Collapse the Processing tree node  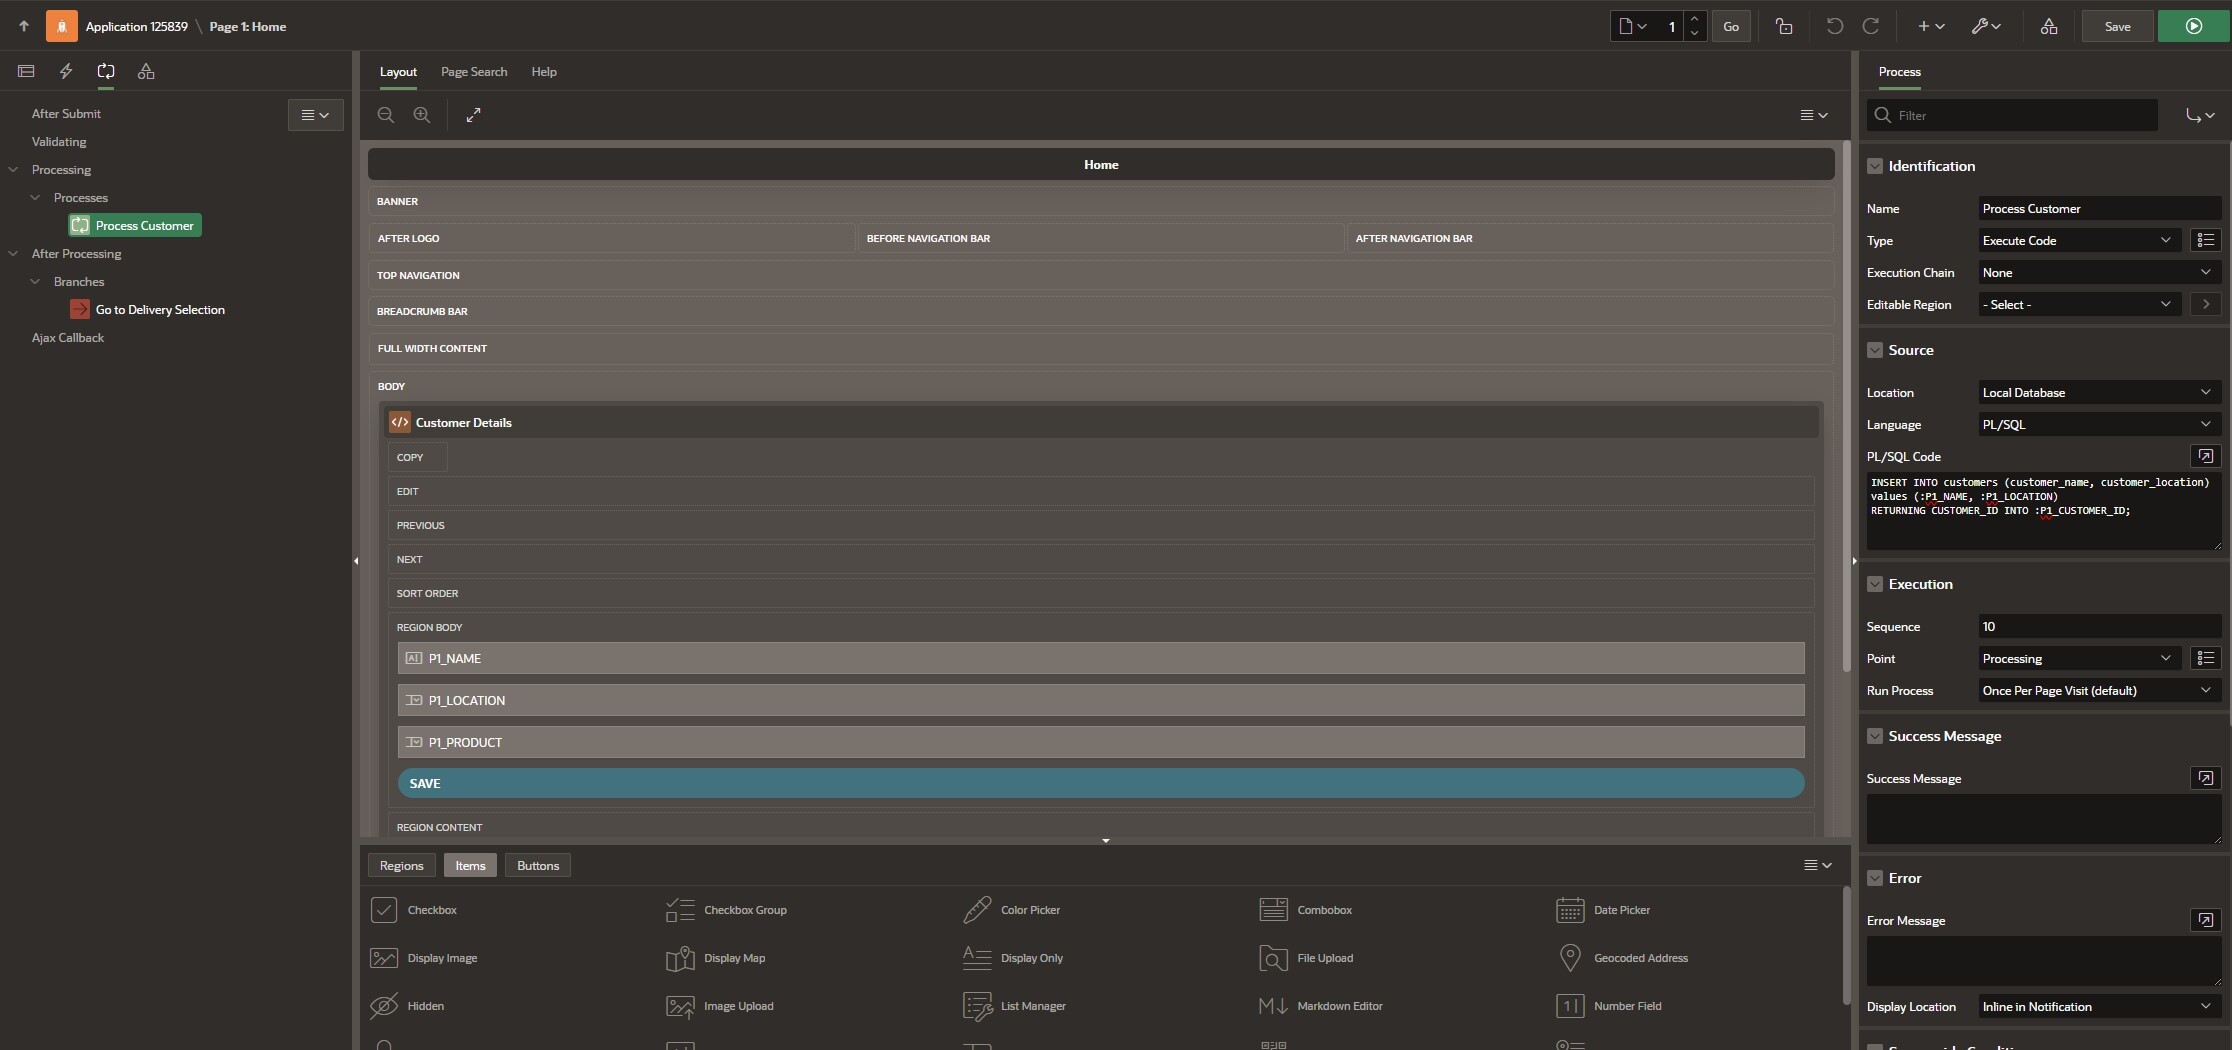[13, 170]
